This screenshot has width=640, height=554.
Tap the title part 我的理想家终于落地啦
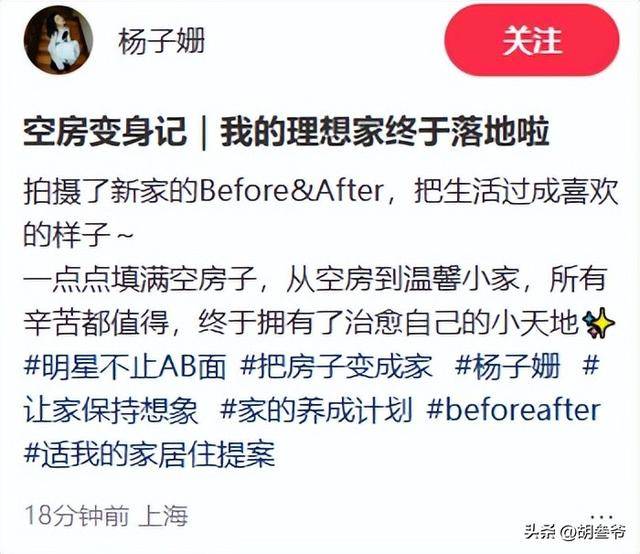click(x=384, y=131)
